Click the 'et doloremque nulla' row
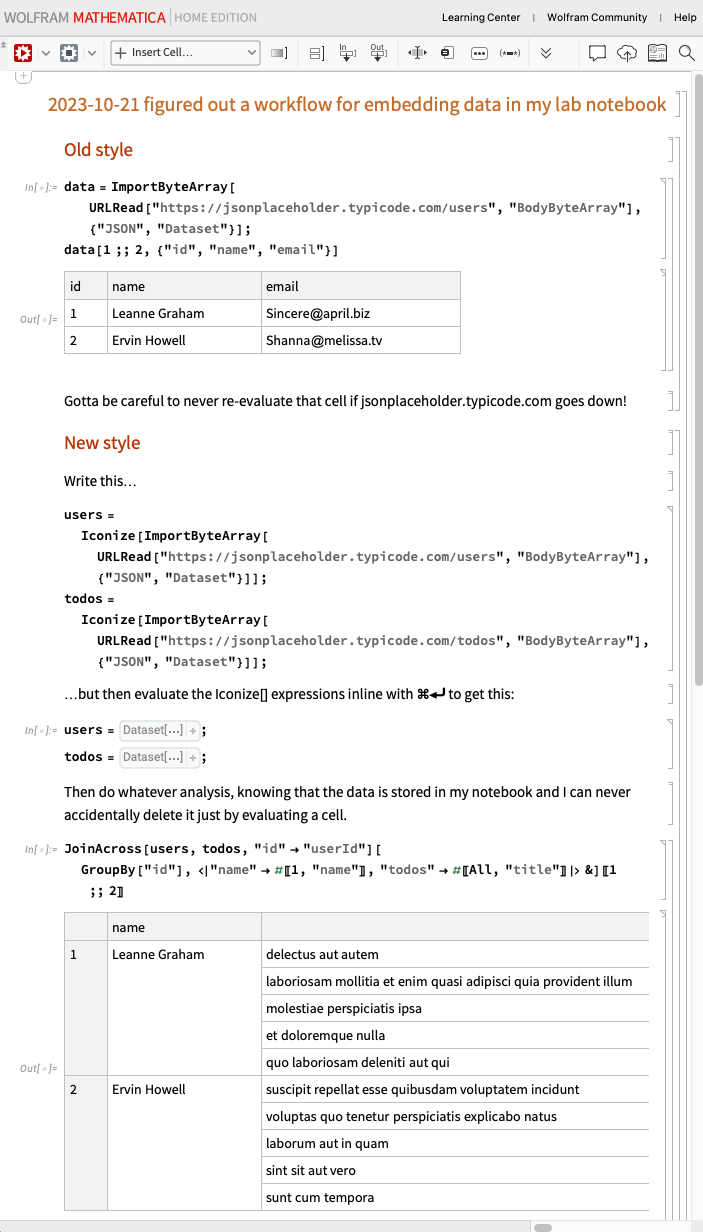The width and height of the screenshot is (703, 1232). tap(455, 1035)
